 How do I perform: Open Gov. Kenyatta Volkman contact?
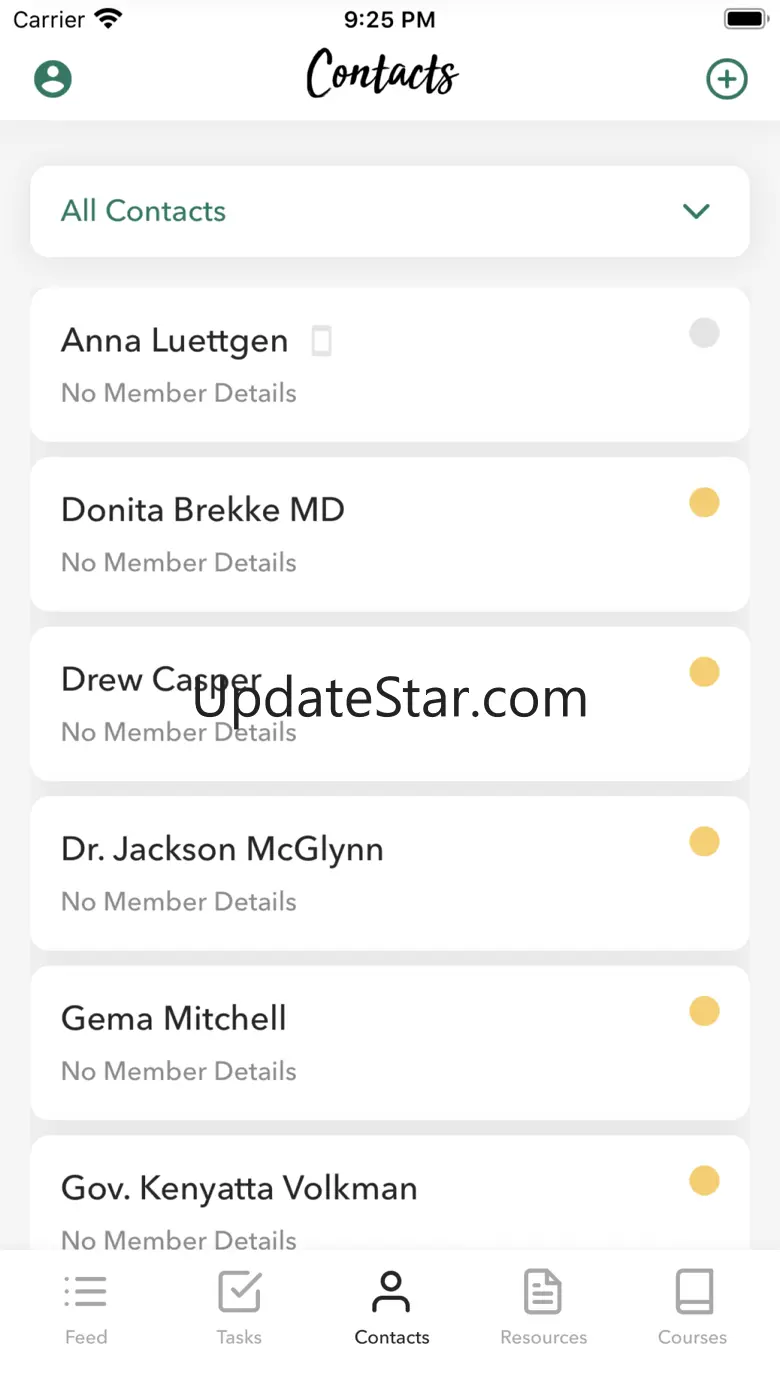(x=390, y=1193)
